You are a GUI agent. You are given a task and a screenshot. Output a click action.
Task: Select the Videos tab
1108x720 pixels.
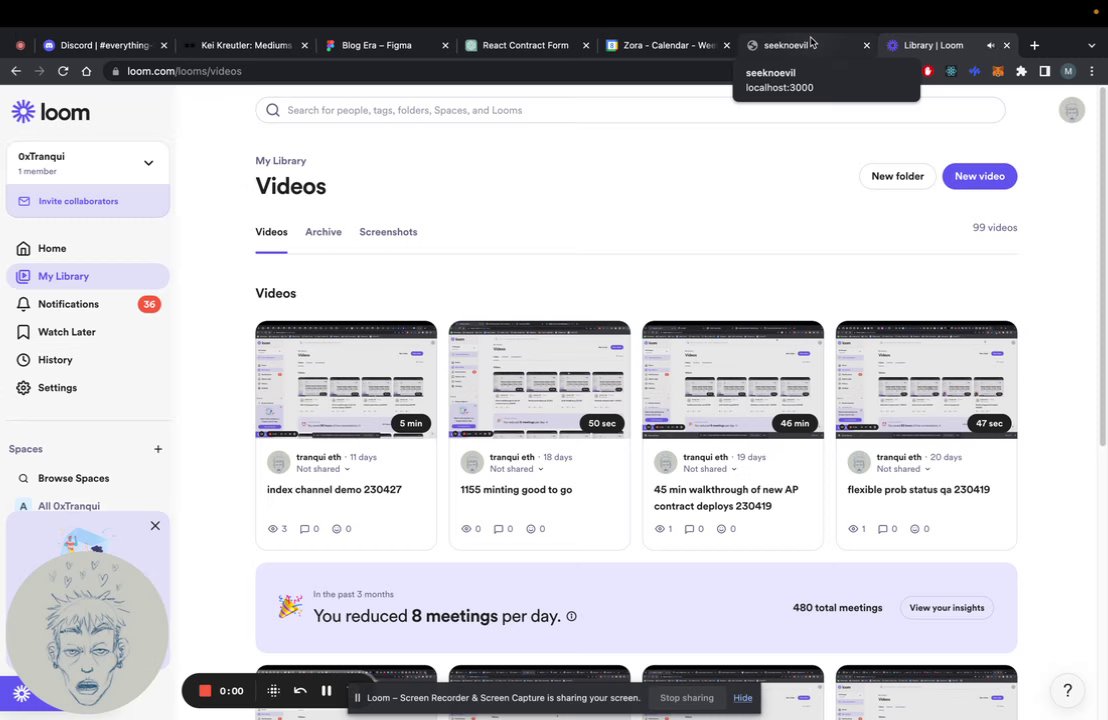[271, 232]
